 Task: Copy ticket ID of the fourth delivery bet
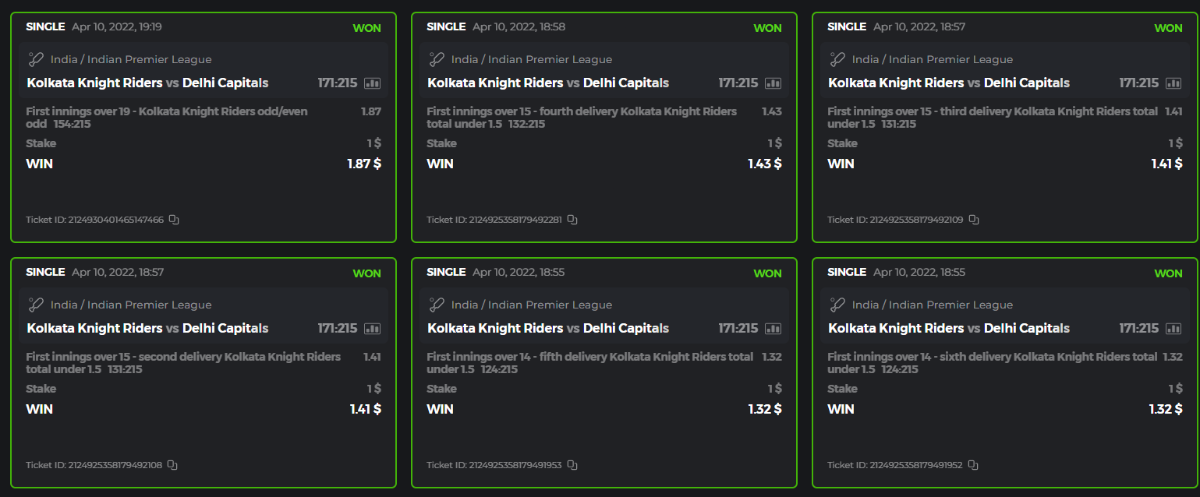(x=573, y=220)
